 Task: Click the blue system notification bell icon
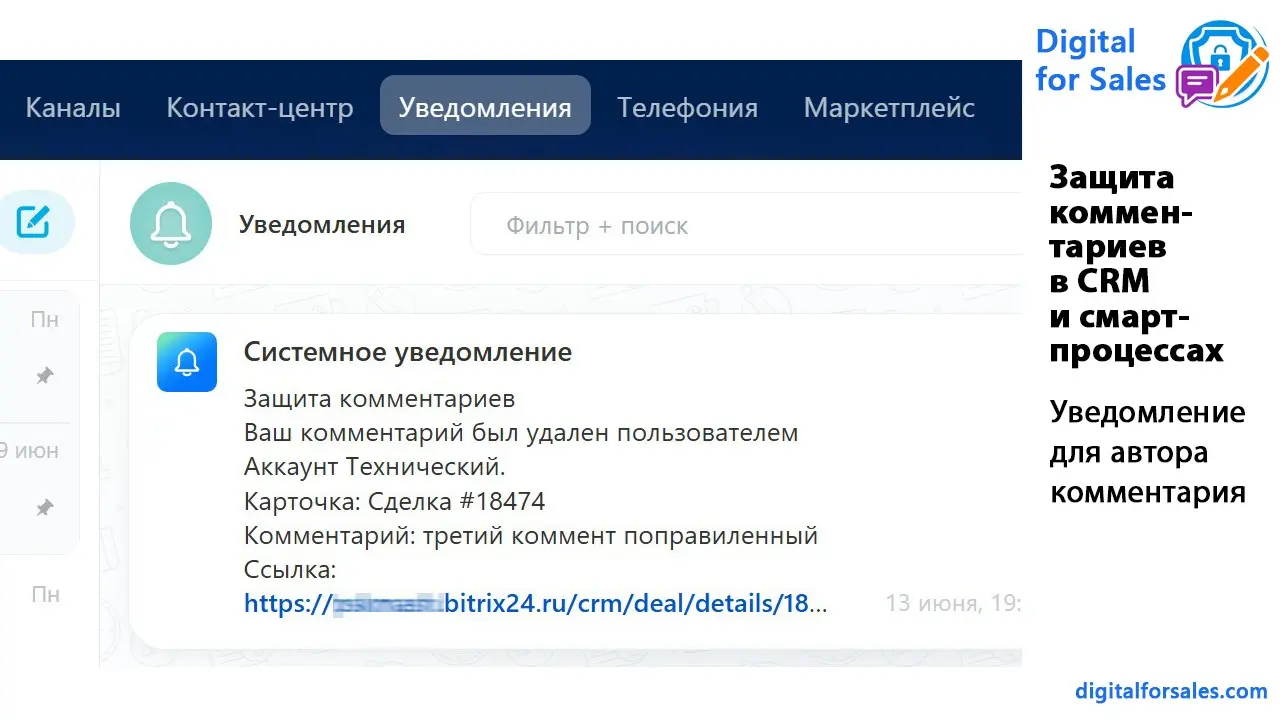(187, 362)
